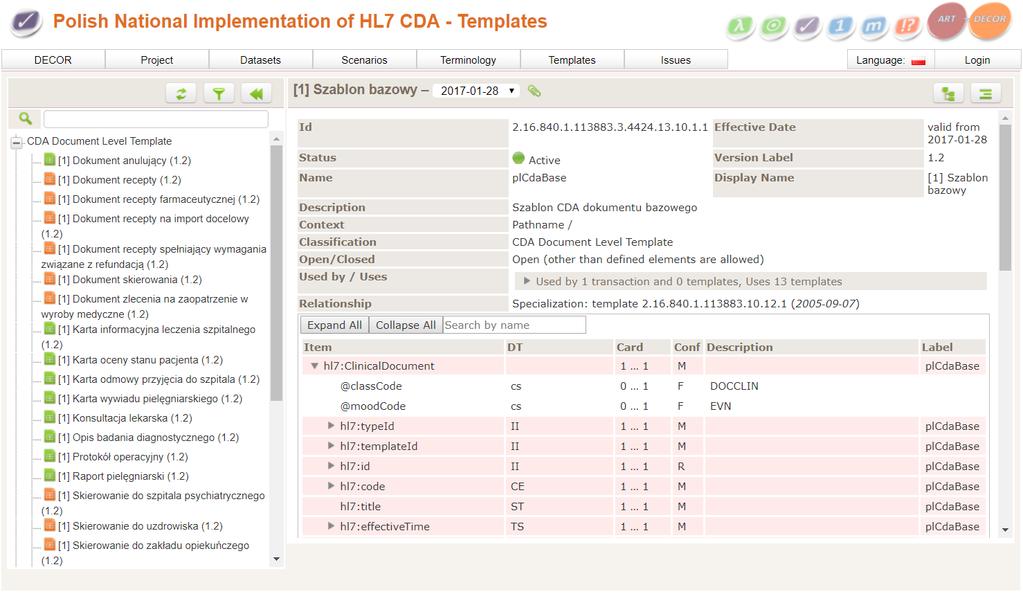Expand the hl7:typeId row
1023x594 pixels.
pos(331,426)
